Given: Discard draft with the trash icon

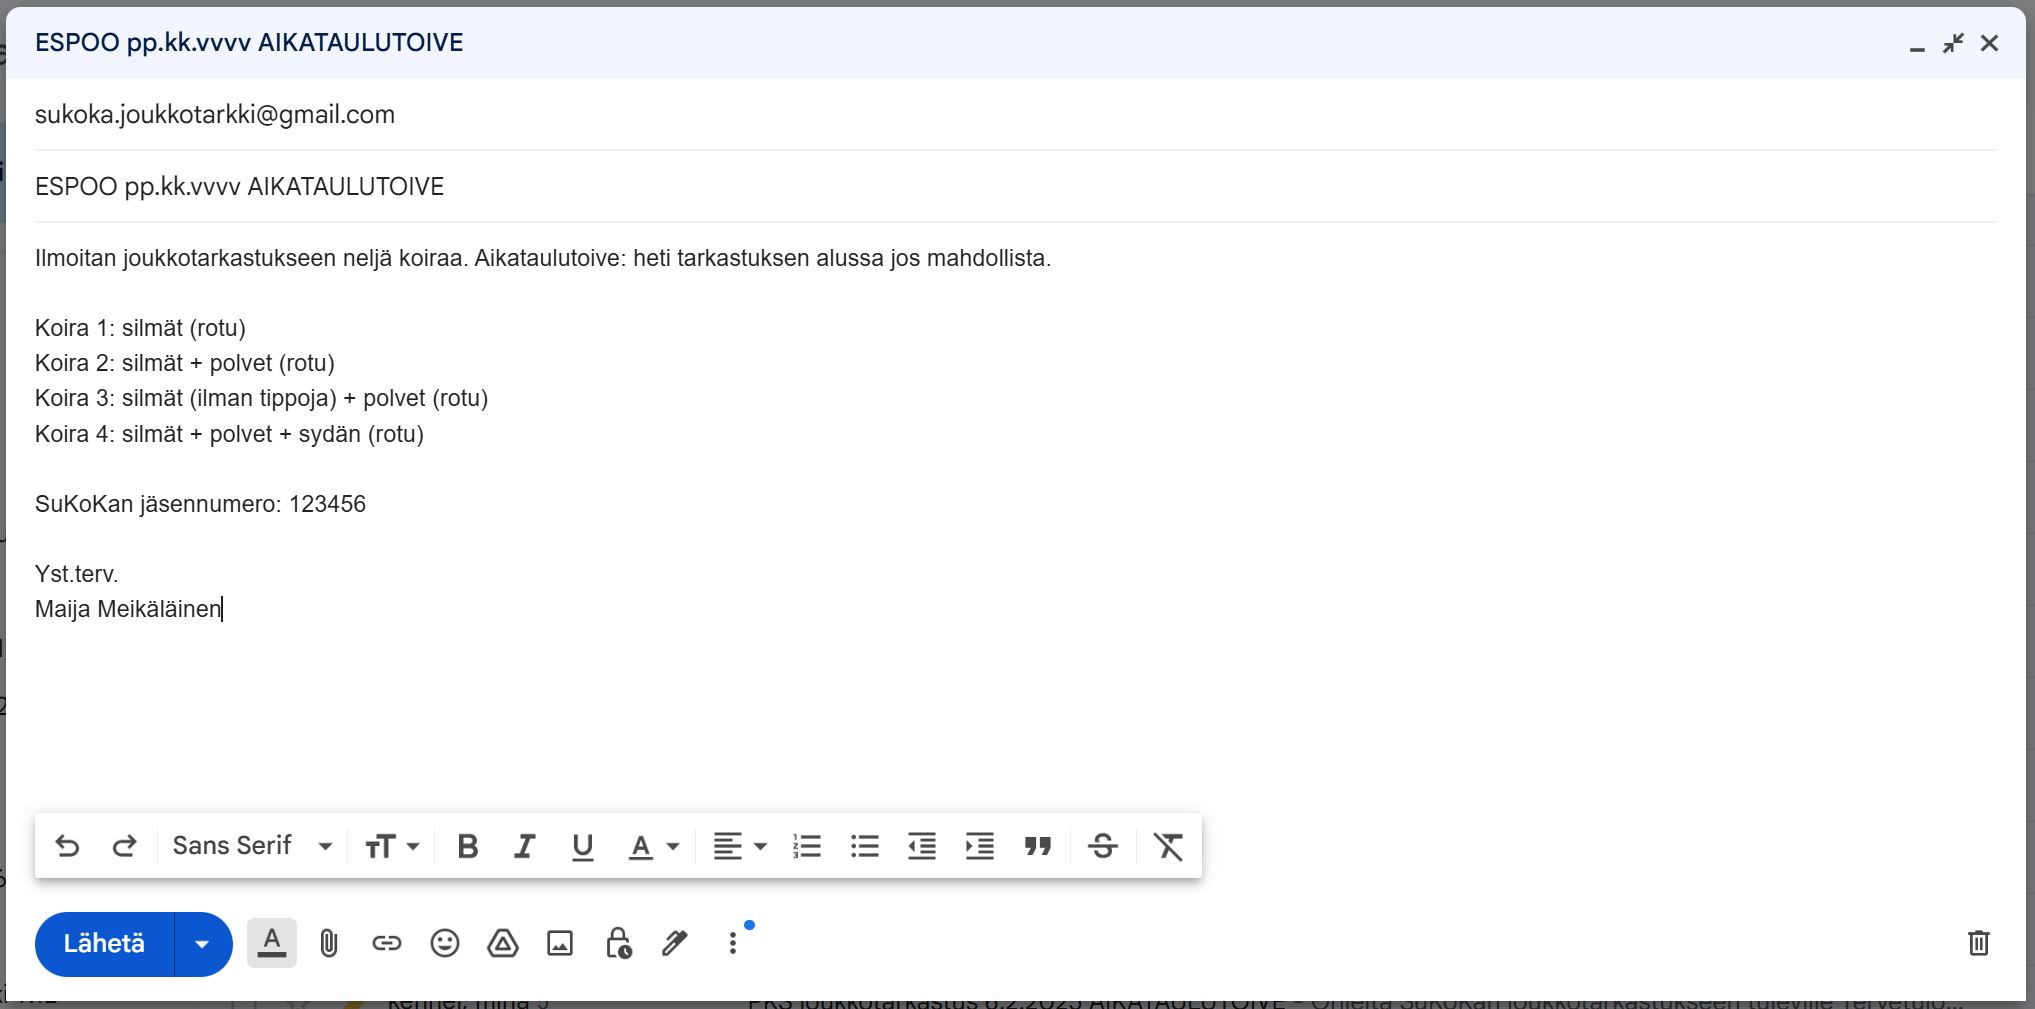Looking at the screenshot, I should pyautogui.click(x=1978, y=943).
